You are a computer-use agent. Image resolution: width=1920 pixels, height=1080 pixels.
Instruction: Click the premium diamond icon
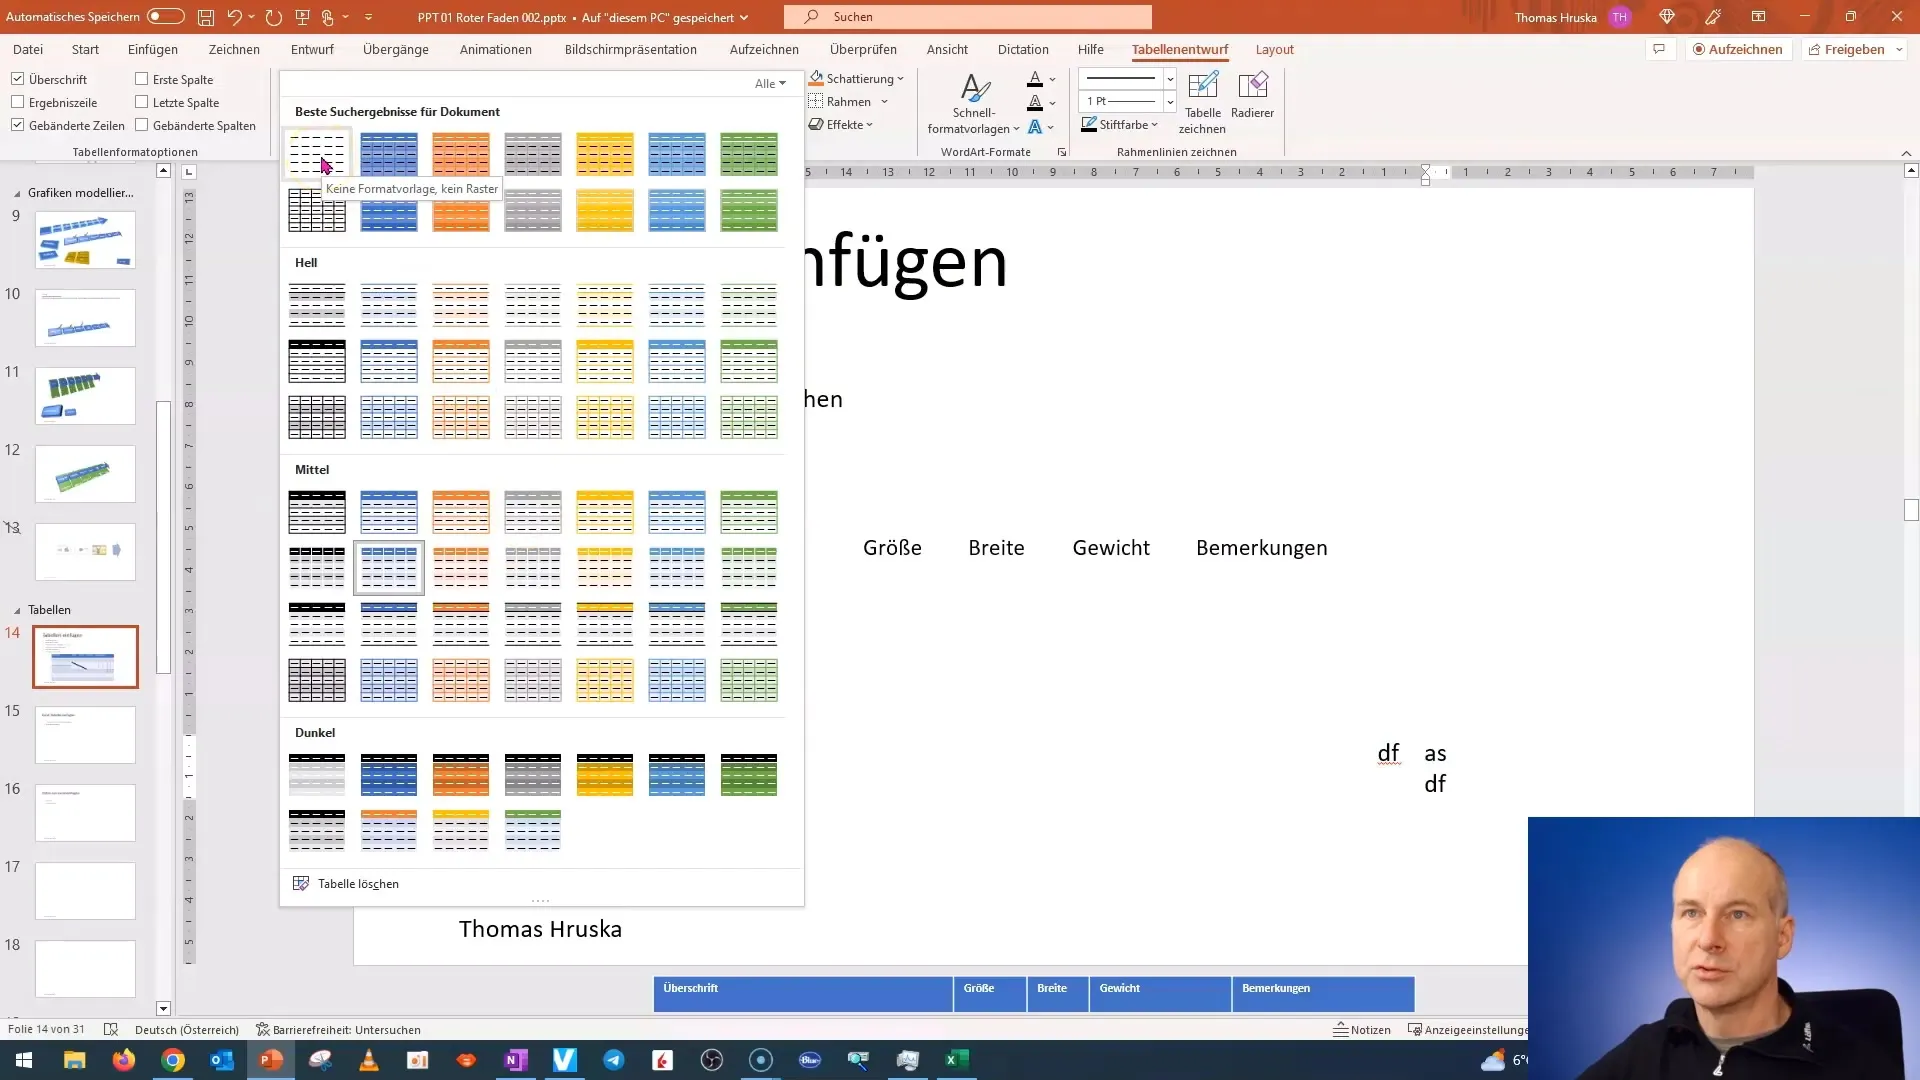[1666, 17]
